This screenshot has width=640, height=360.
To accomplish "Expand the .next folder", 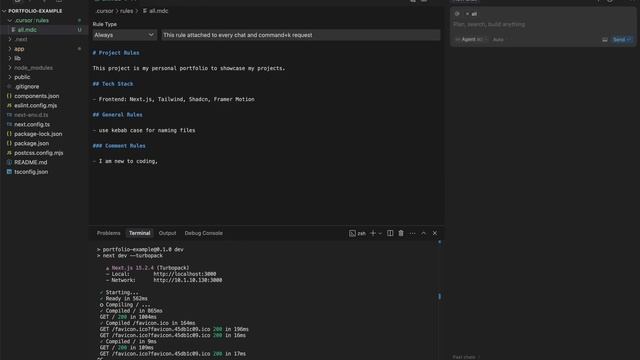I will click(10, 39).
